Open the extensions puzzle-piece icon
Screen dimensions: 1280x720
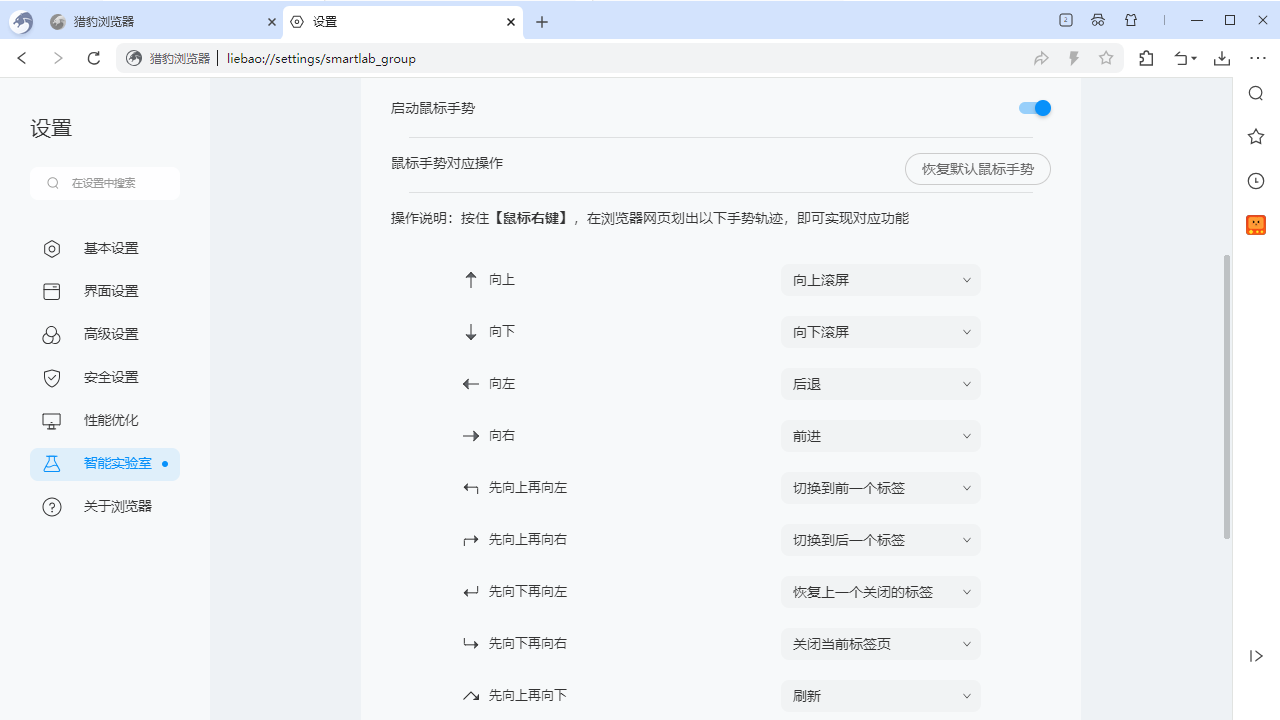click(x=1146, y=58)
